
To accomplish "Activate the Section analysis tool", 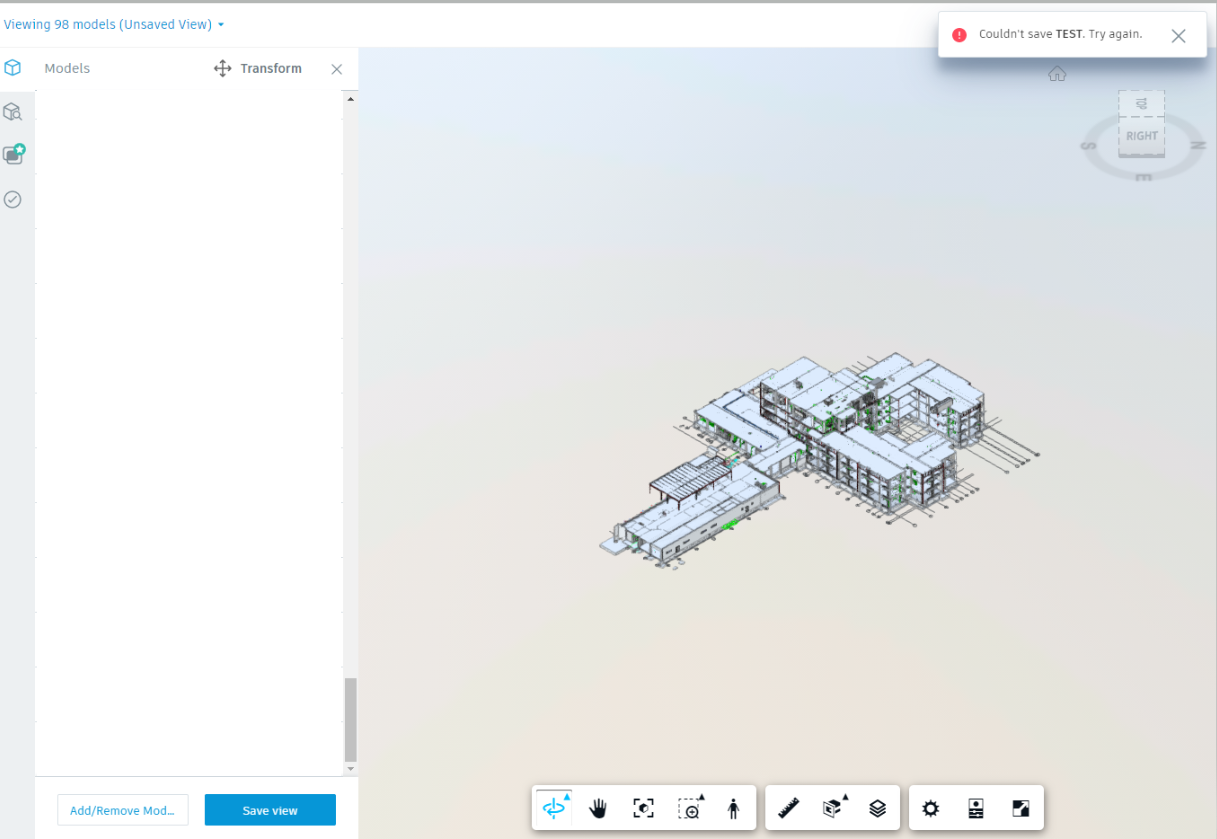I will 830,807.
